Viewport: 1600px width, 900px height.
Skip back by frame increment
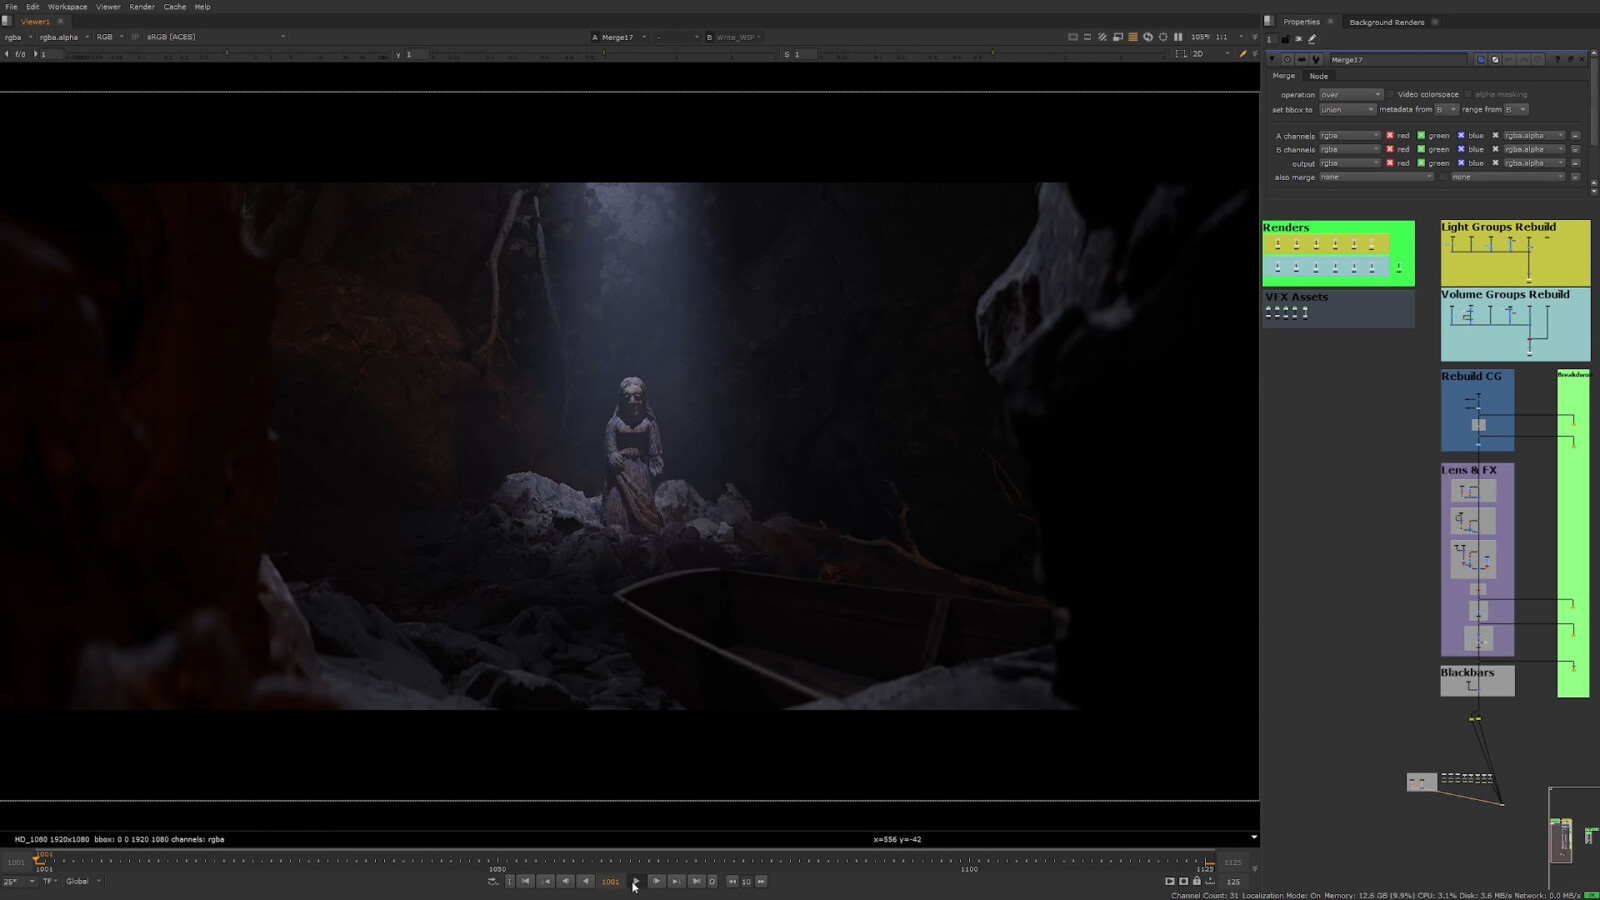coord(732,881)
